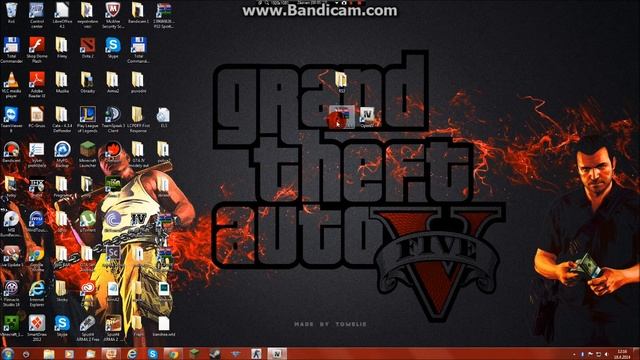640x360 pixels.
Task: Open Steam from the taskbar
Action: 215,354
